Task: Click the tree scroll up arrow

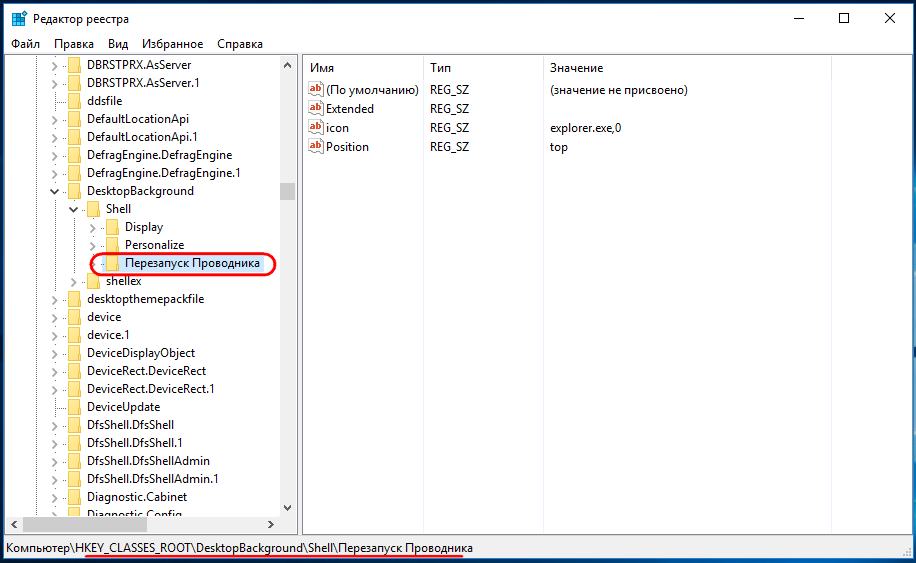Action: (287, 65)
